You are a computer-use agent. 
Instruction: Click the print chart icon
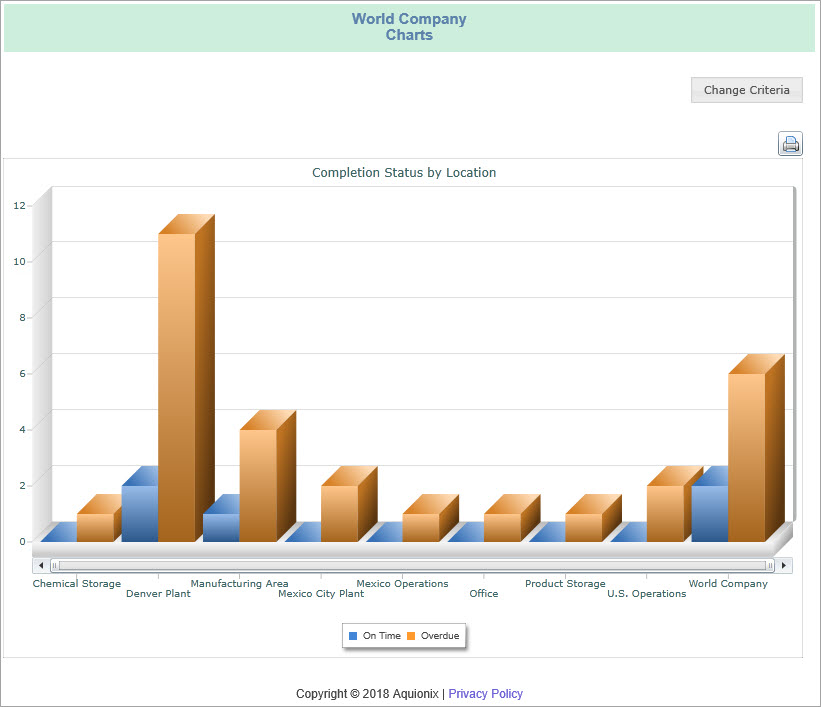(x=790, y=143)
